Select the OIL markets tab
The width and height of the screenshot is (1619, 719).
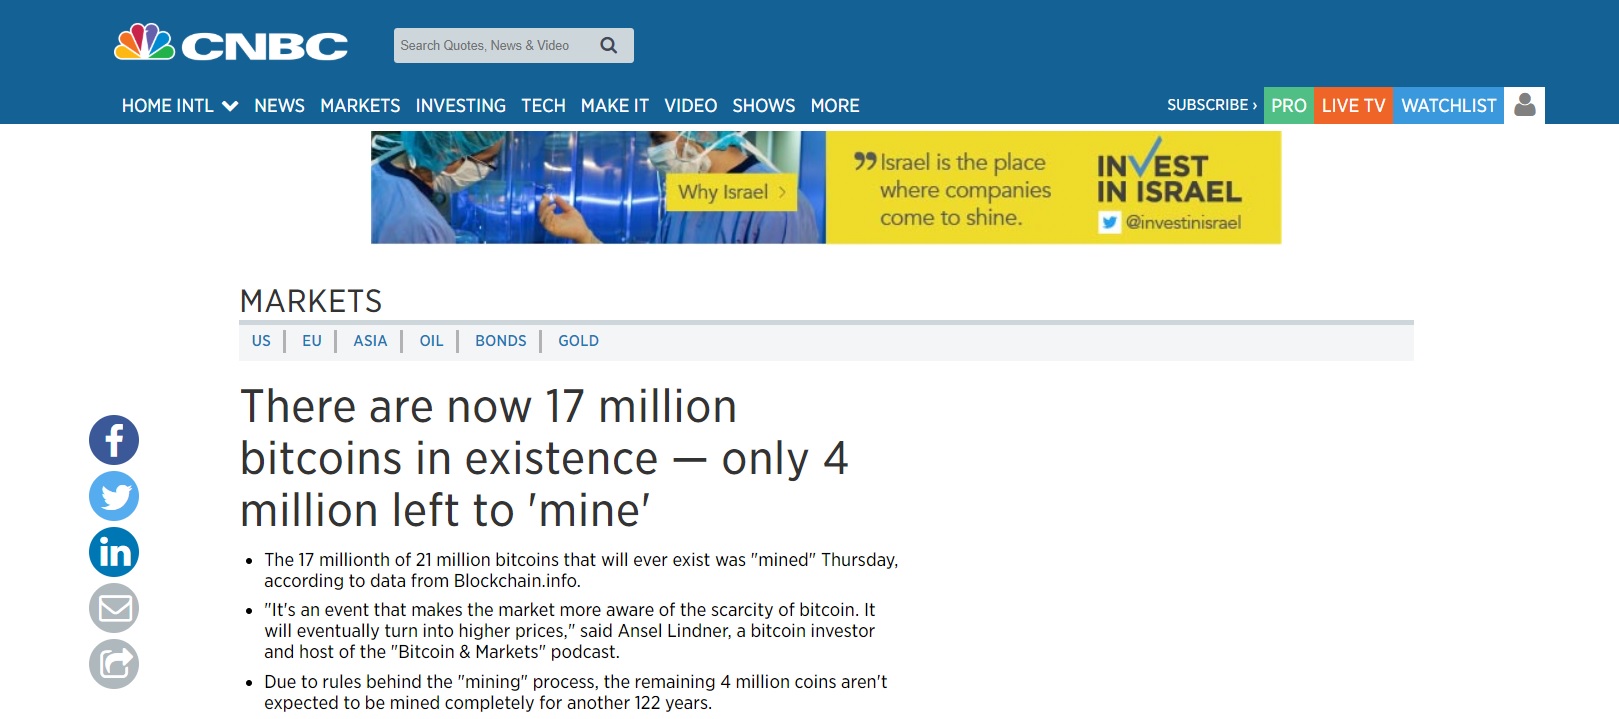click(x=431, y=341)
